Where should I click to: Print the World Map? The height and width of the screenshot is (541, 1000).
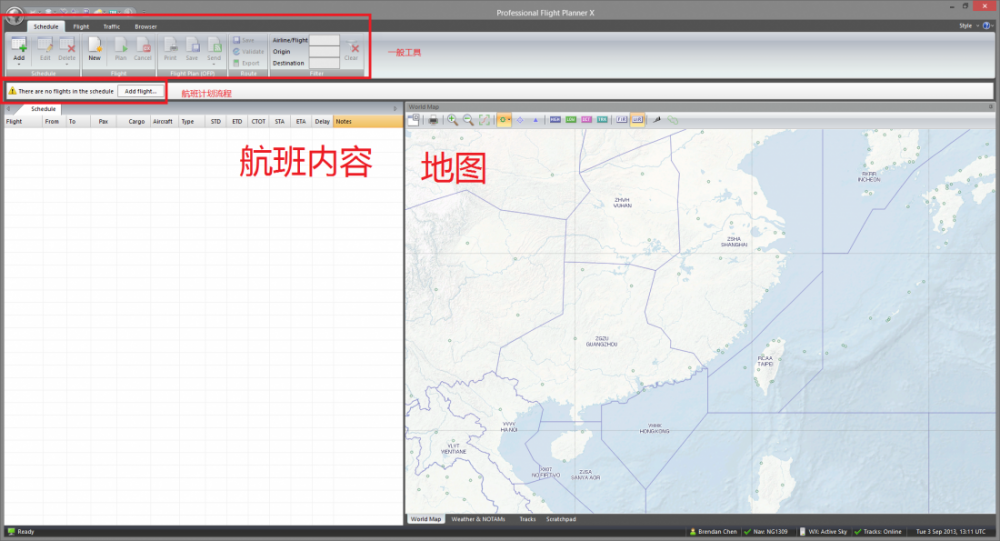click(433, 120)
